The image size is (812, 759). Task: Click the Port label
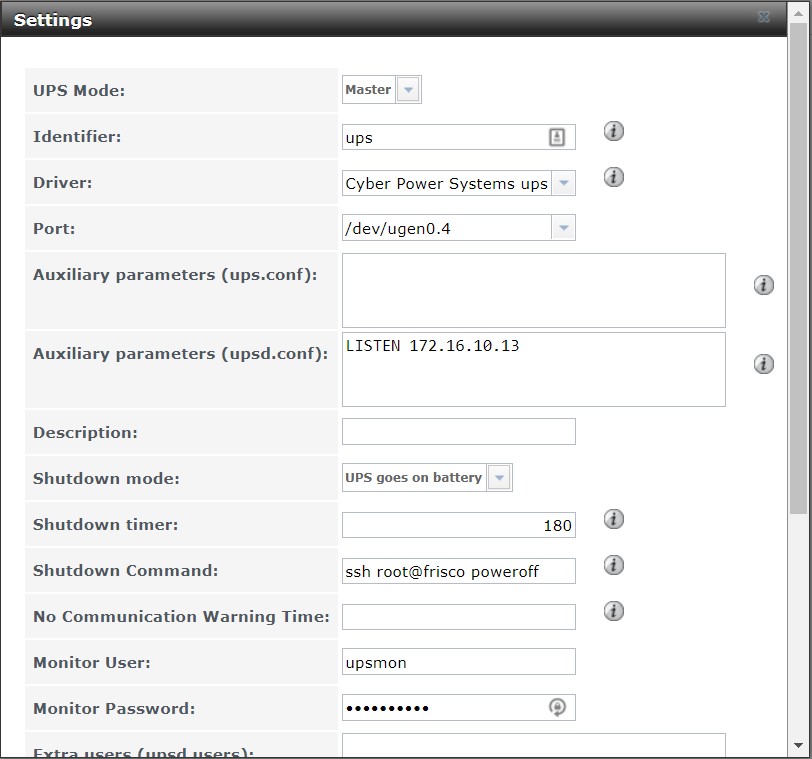point(54,229)
